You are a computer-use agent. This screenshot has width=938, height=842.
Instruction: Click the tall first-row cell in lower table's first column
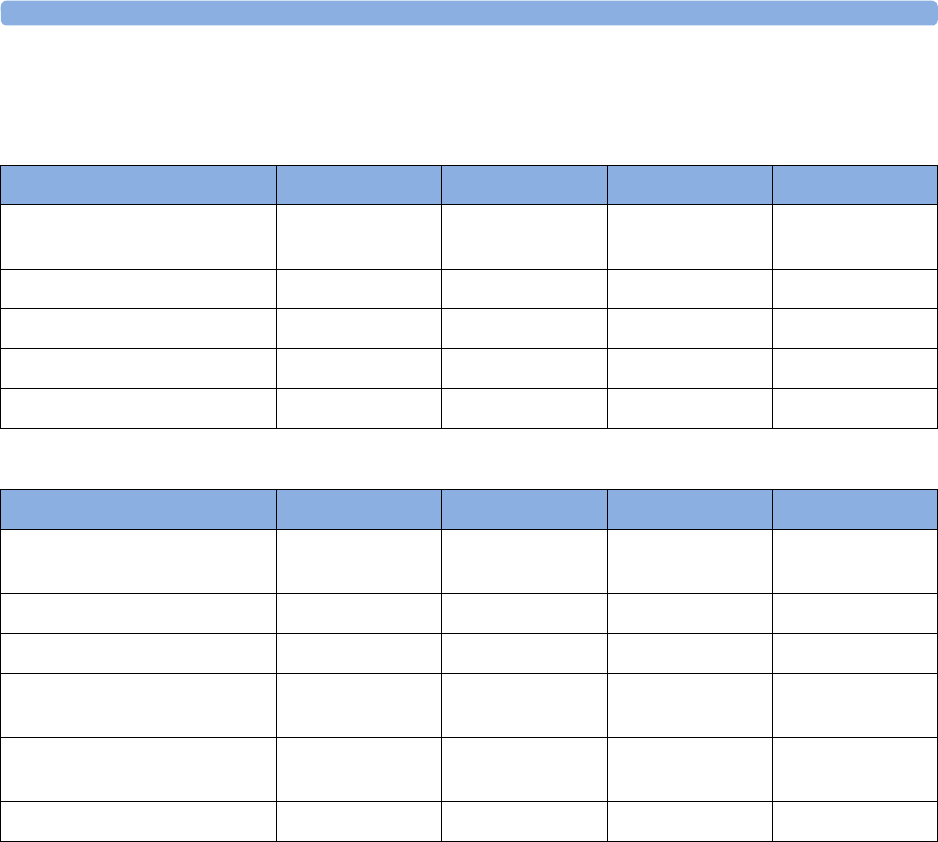[138, 562]
